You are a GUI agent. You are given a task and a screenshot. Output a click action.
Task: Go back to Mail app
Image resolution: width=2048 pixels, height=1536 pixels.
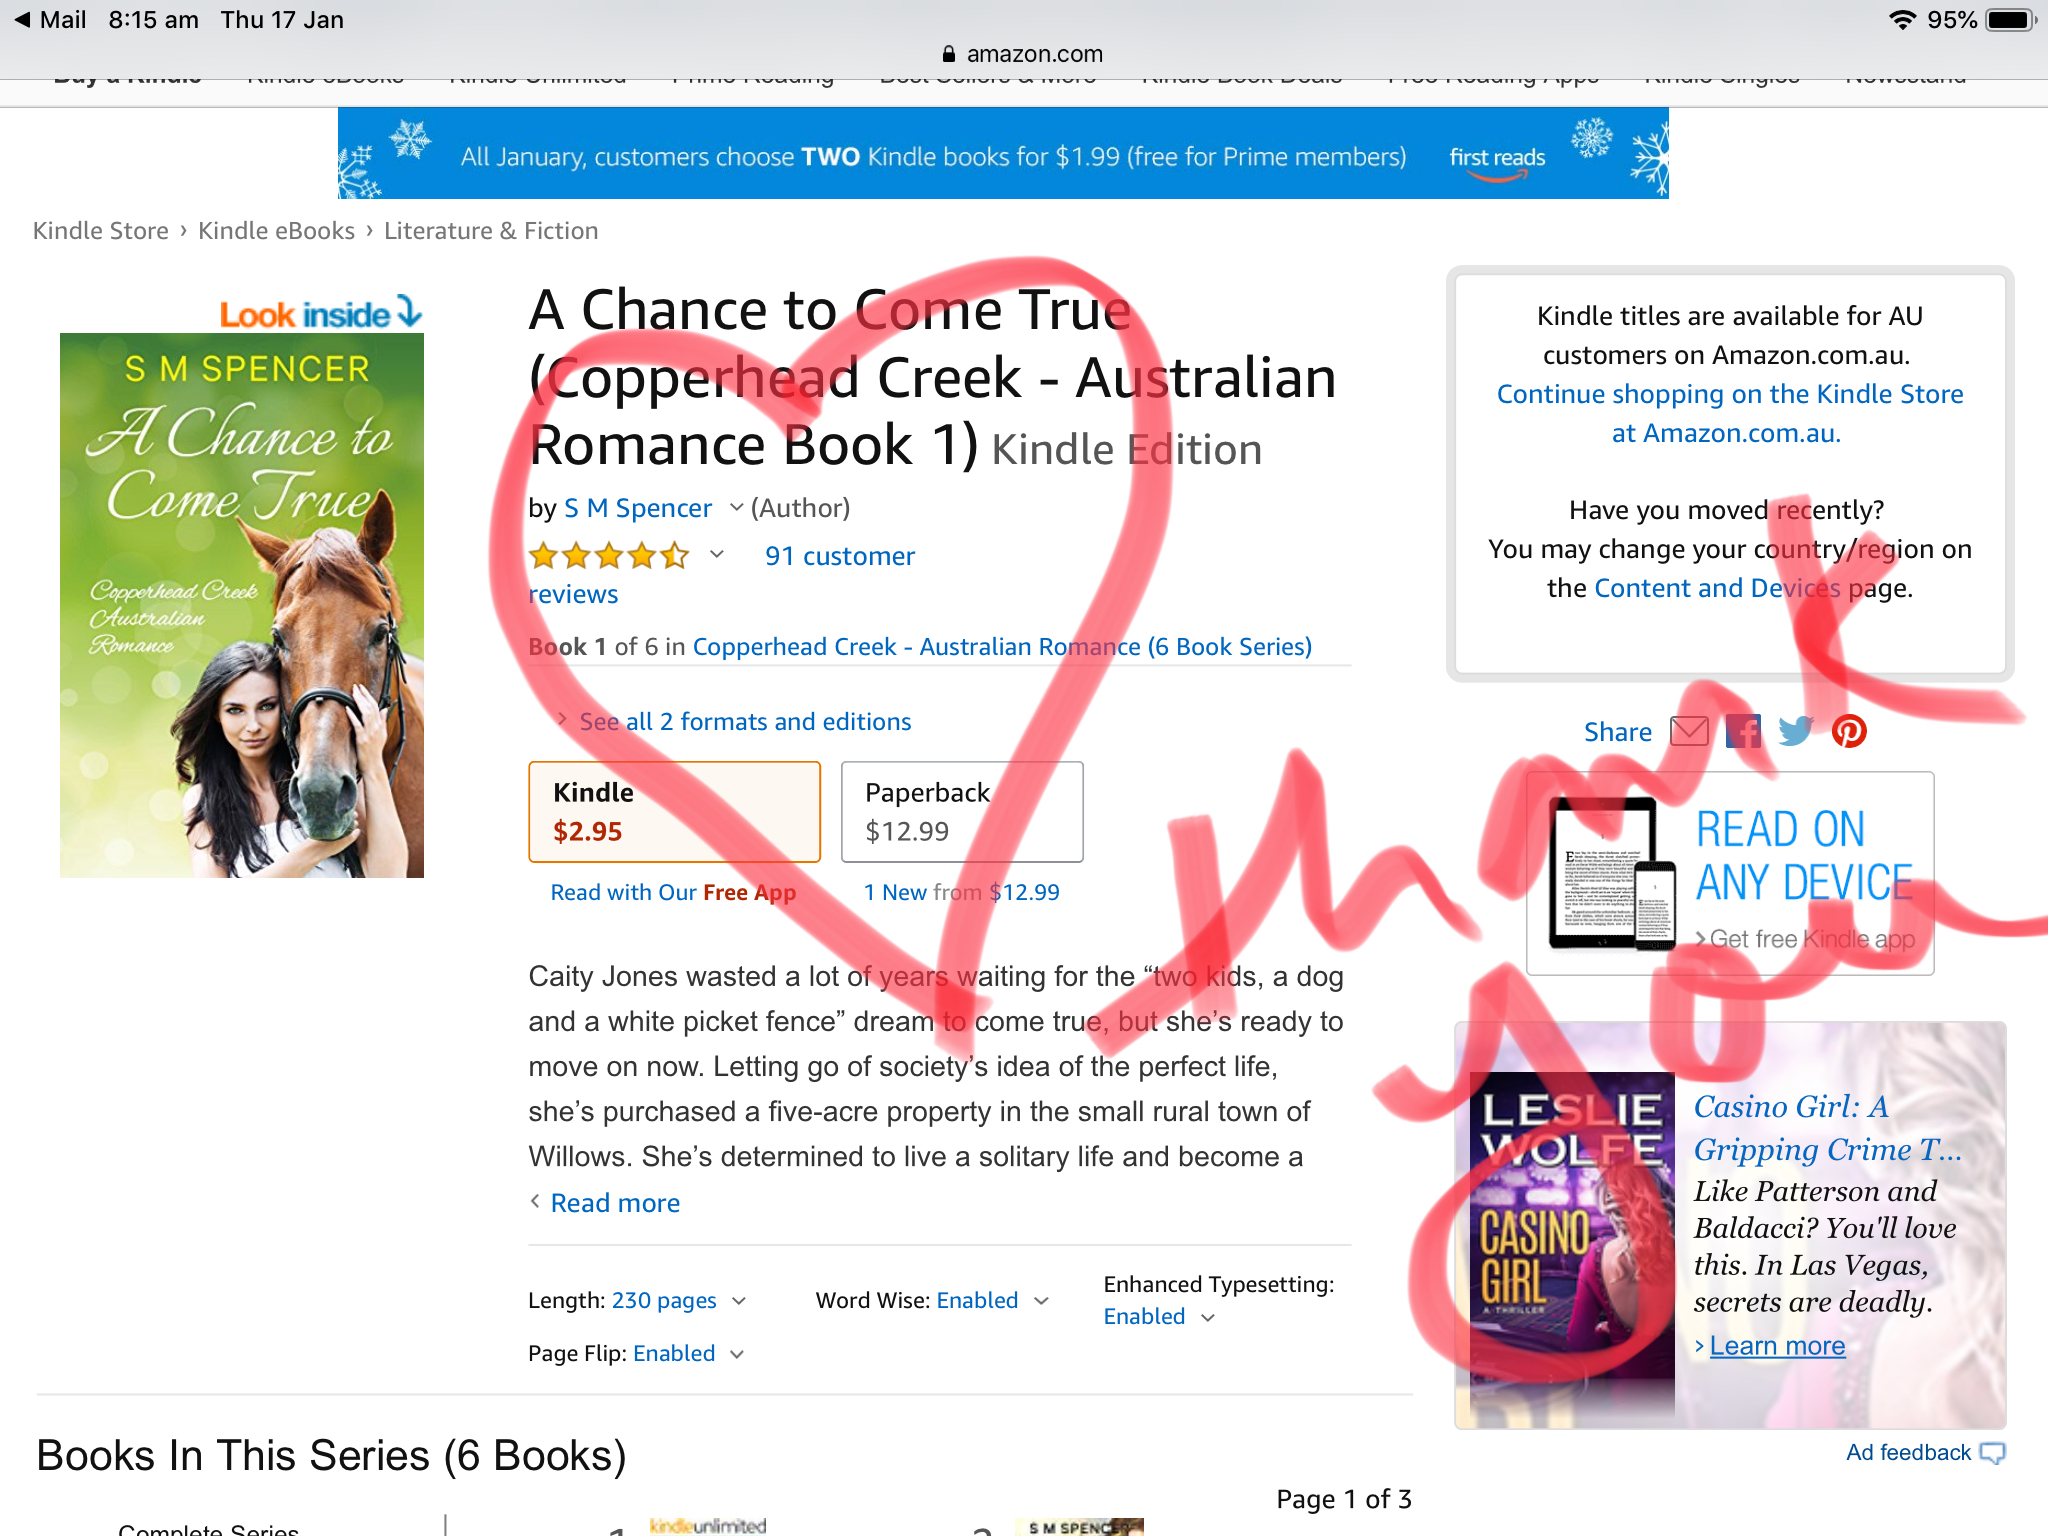pyautogui.click(x=49, y=20)
